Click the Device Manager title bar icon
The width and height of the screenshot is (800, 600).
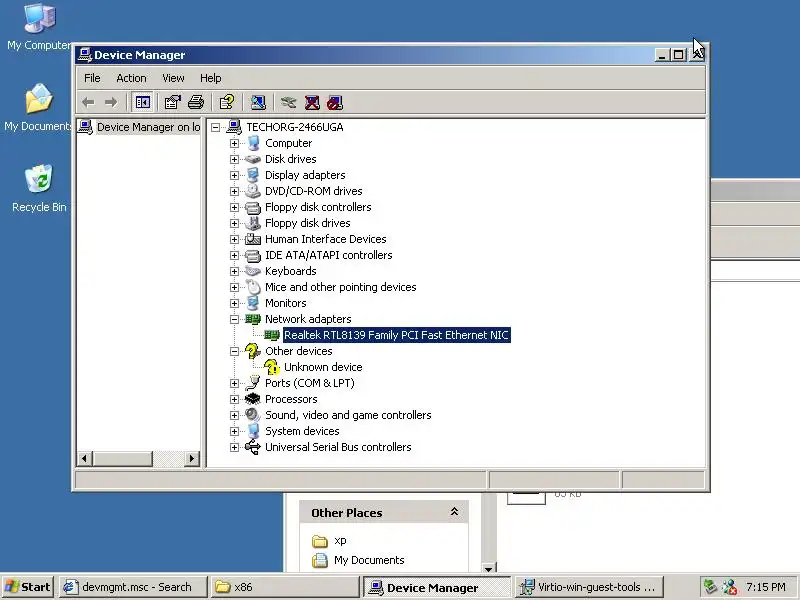pos(85,55)
